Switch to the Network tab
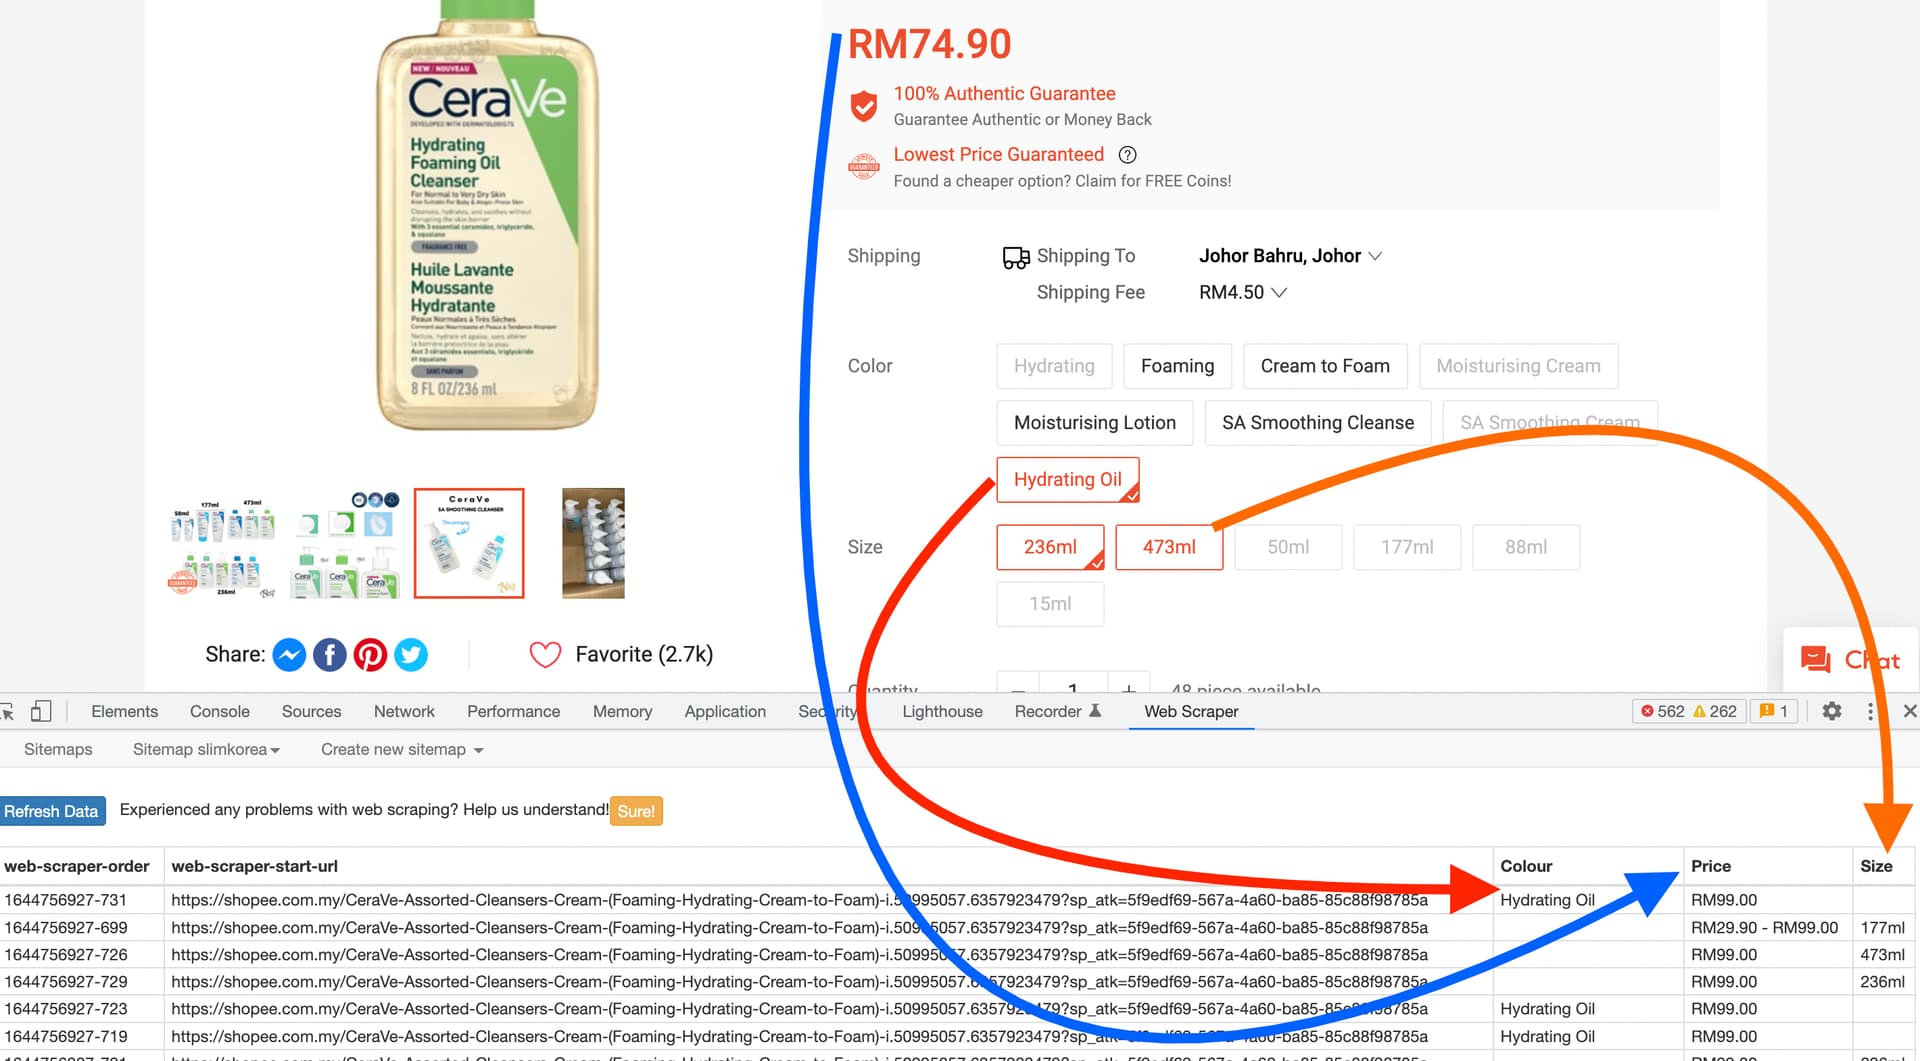 point(404,711)
